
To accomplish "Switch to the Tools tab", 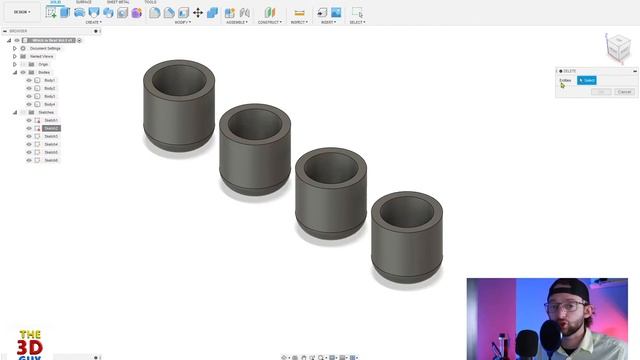I will click(150, 2).
